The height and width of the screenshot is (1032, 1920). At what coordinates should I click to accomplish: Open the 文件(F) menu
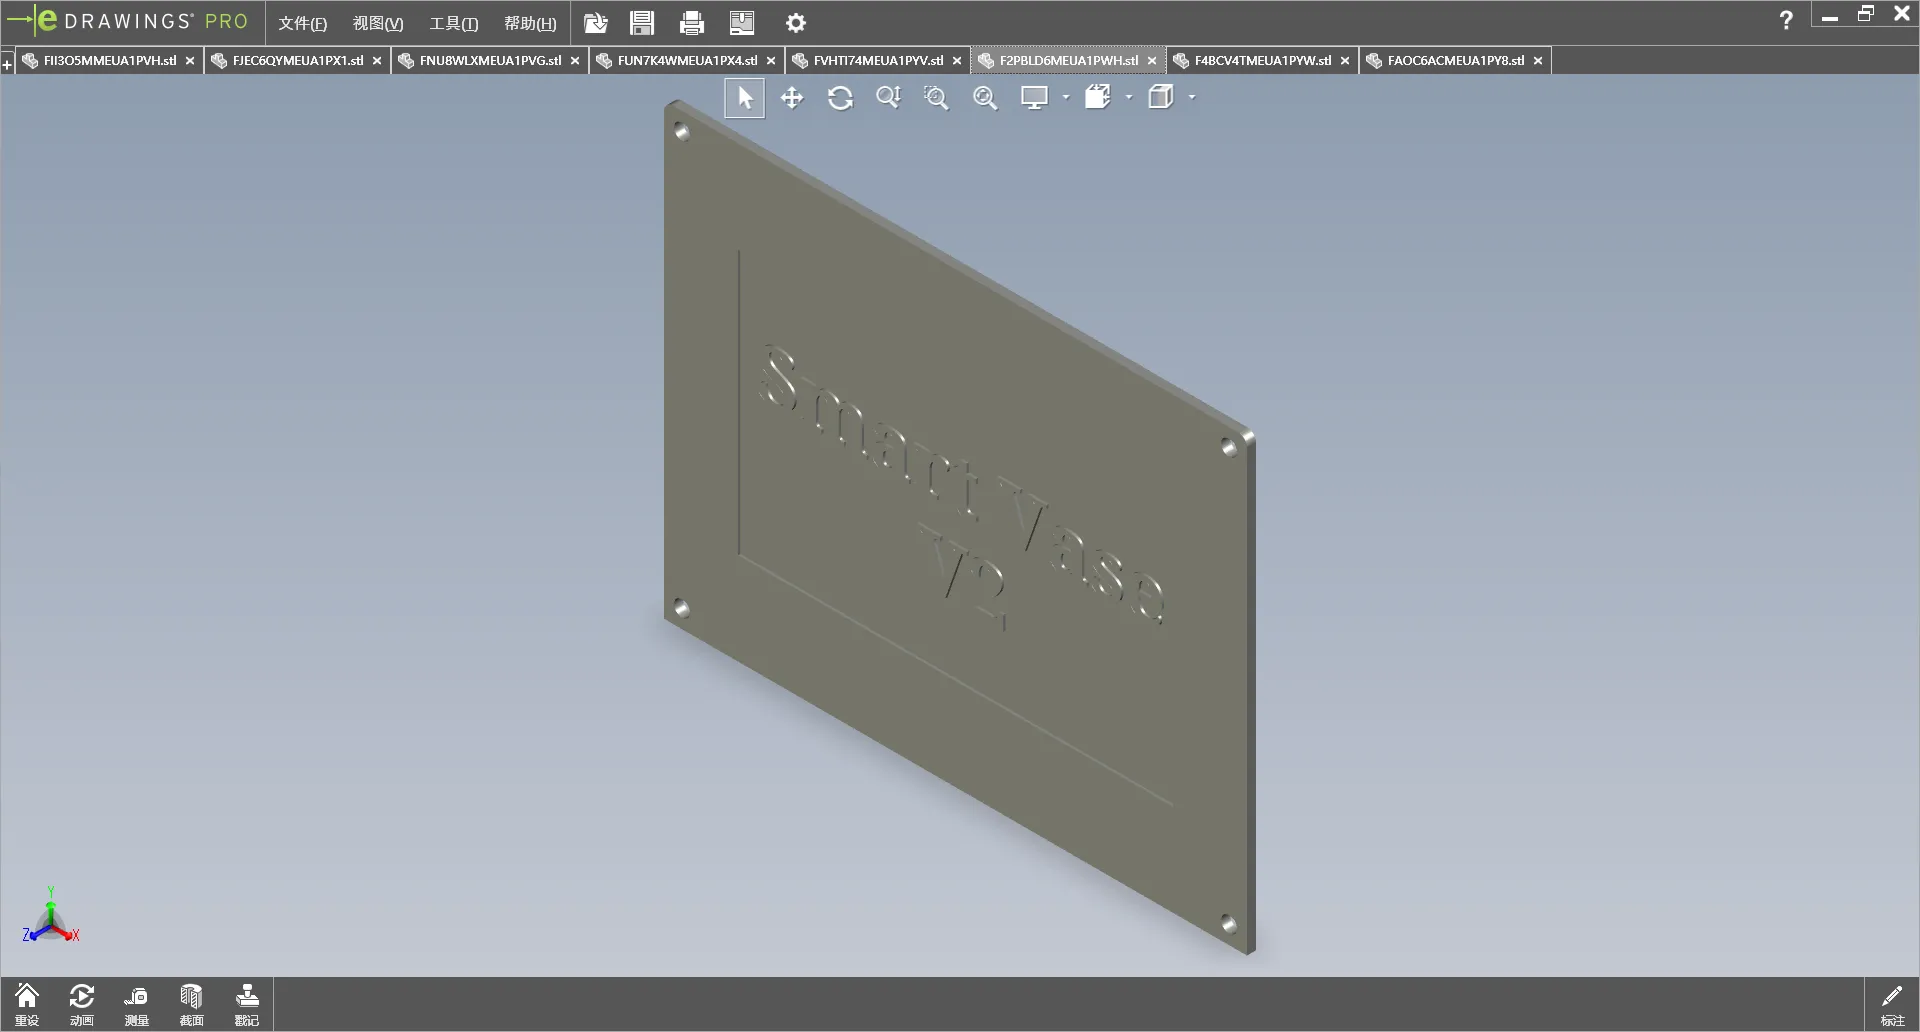pyautogui.click(x=302, y=23)
